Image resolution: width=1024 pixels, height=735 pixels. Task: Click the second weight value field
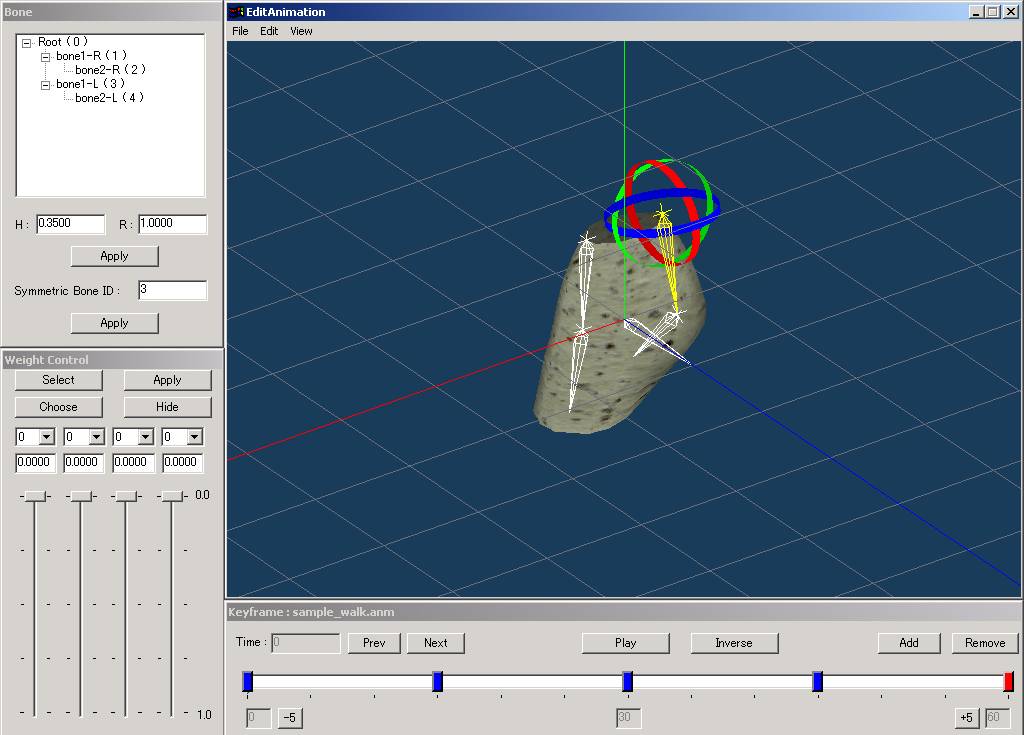(84, 463)
